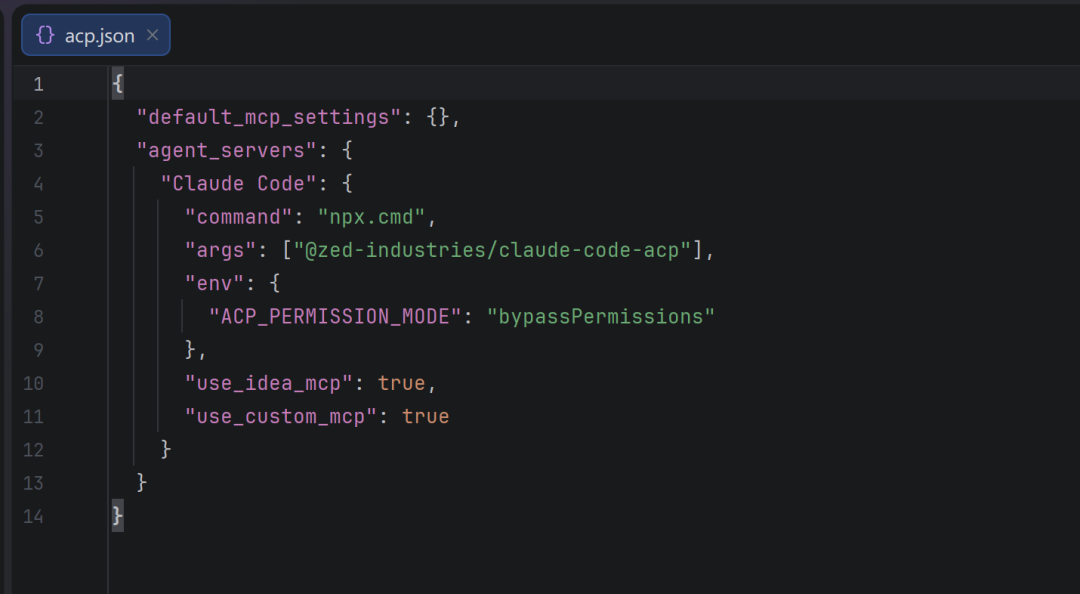
Task: Click the "ACP_PERMISSION_MODE" key
Action: tap(335, 317)
